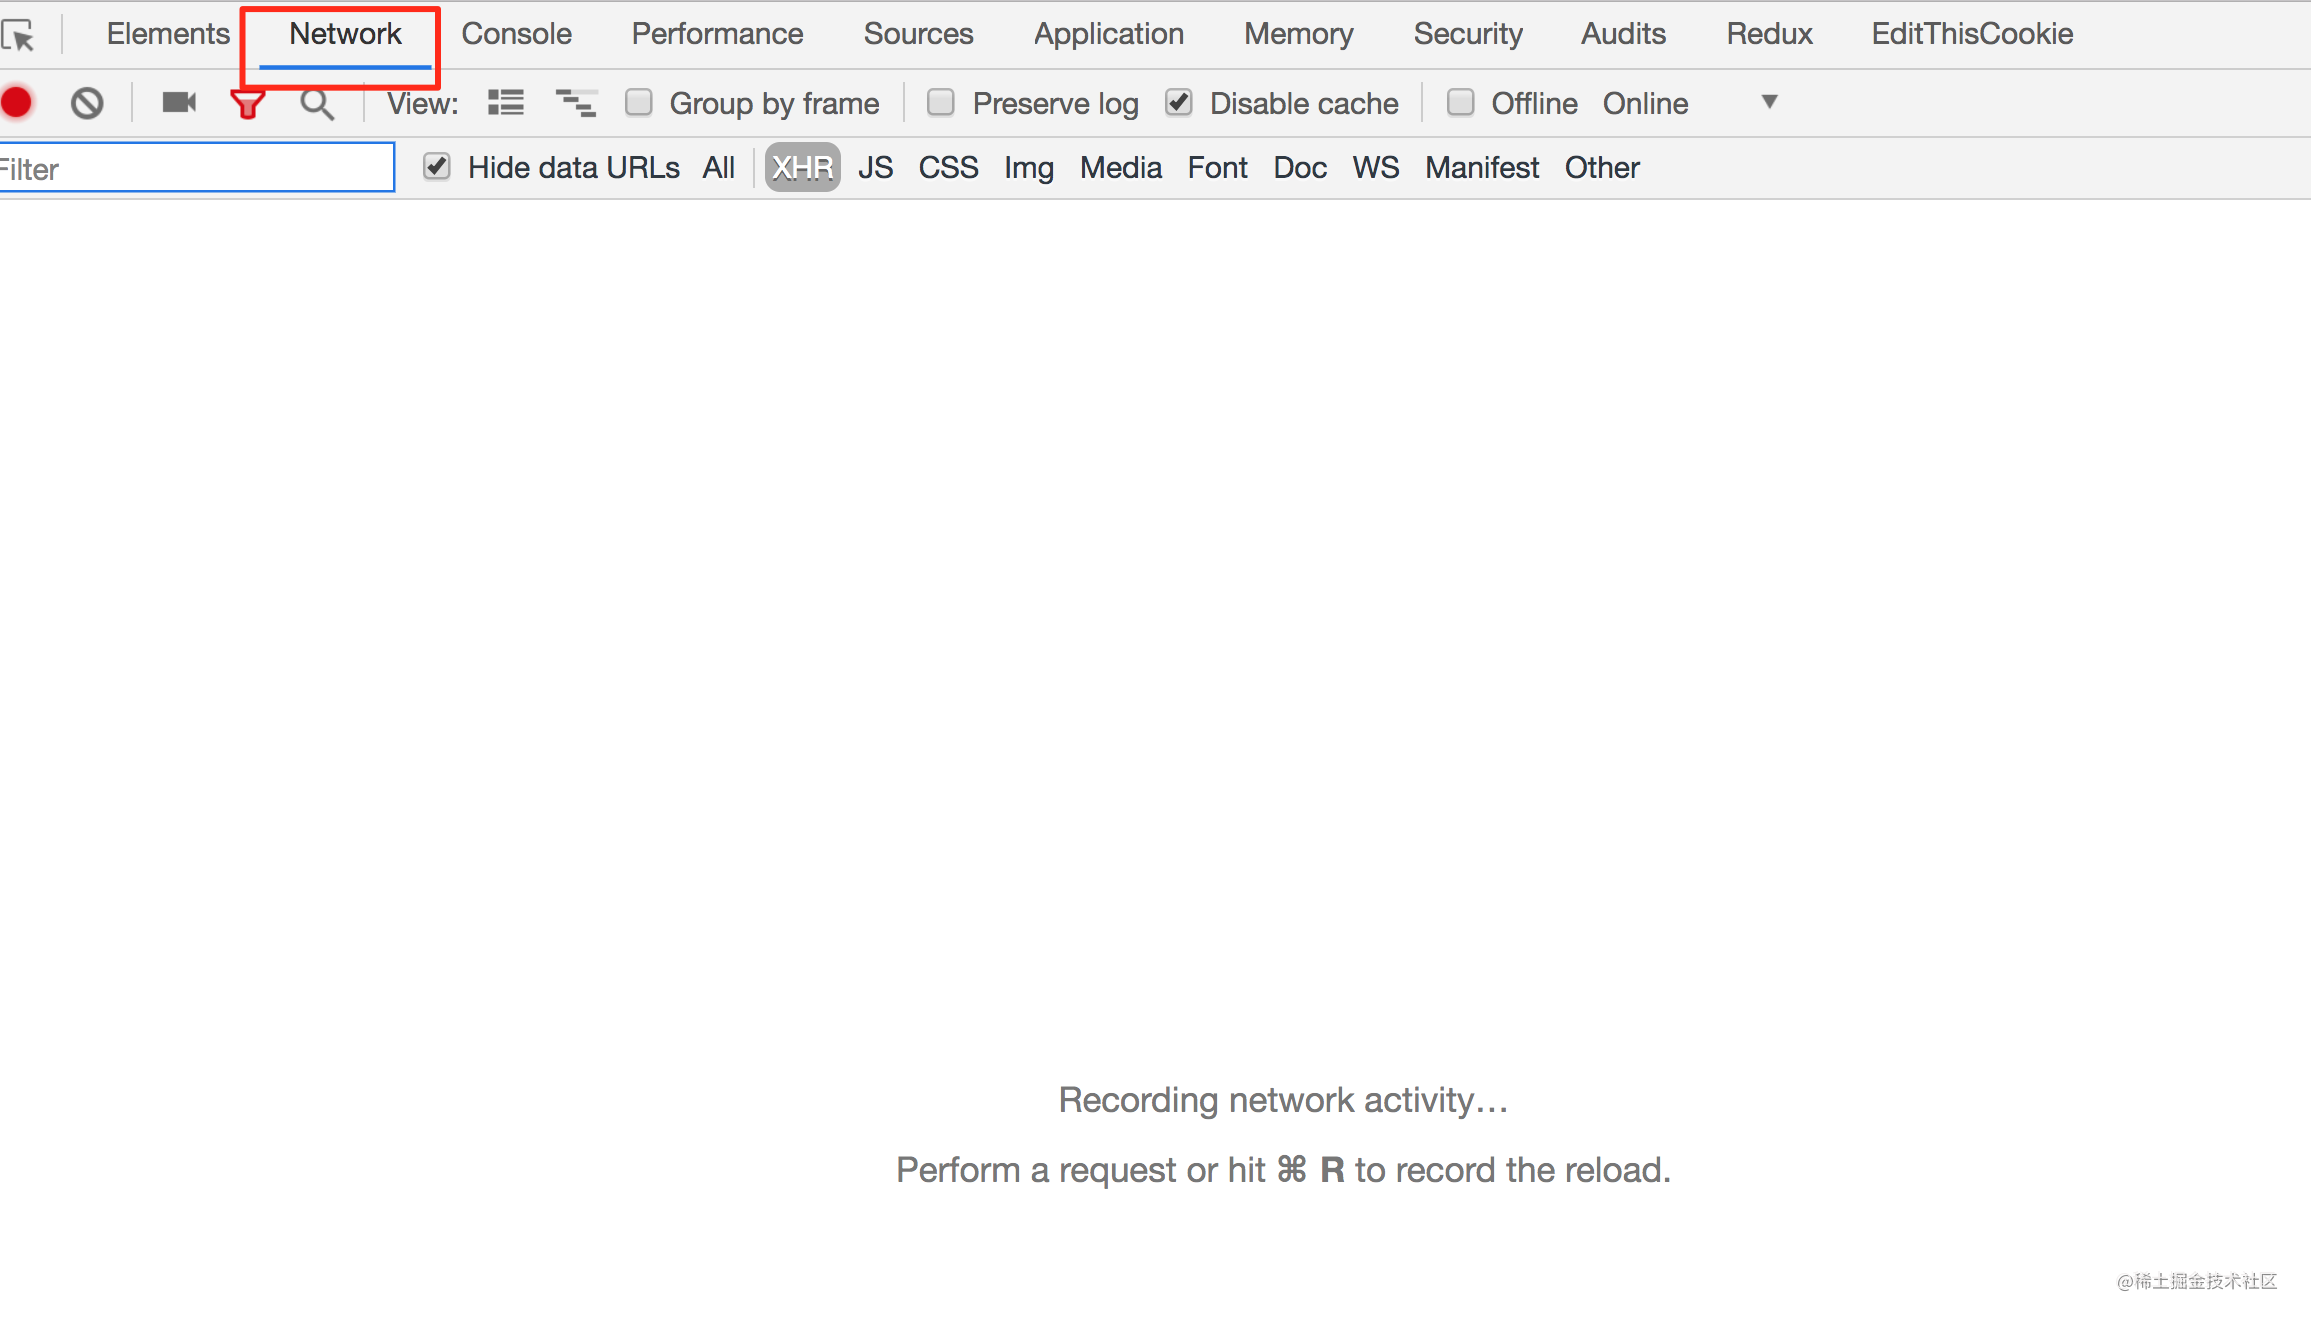
Task: Stop recording with the red record button
Action: (x=17, y=103)
